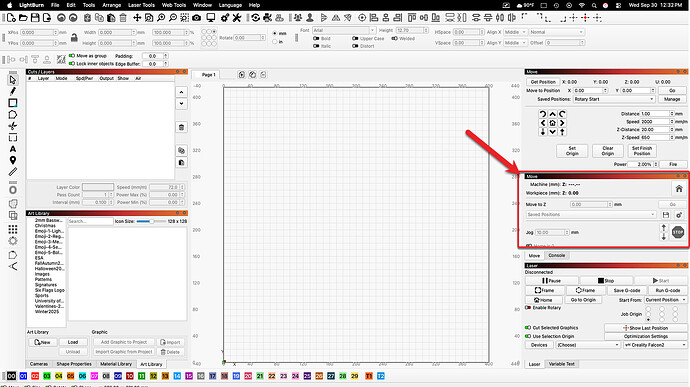690x387 pixels.
Task: Delete the selected layer with the trash icon
Action: (x=181, y=127)
